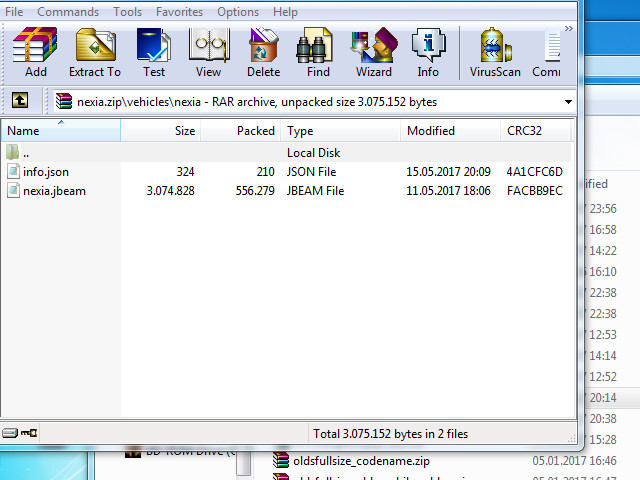Viewport: 640px width, 480px height.
Task: Sort by the Name column header
Action: (x=61, y=131)
